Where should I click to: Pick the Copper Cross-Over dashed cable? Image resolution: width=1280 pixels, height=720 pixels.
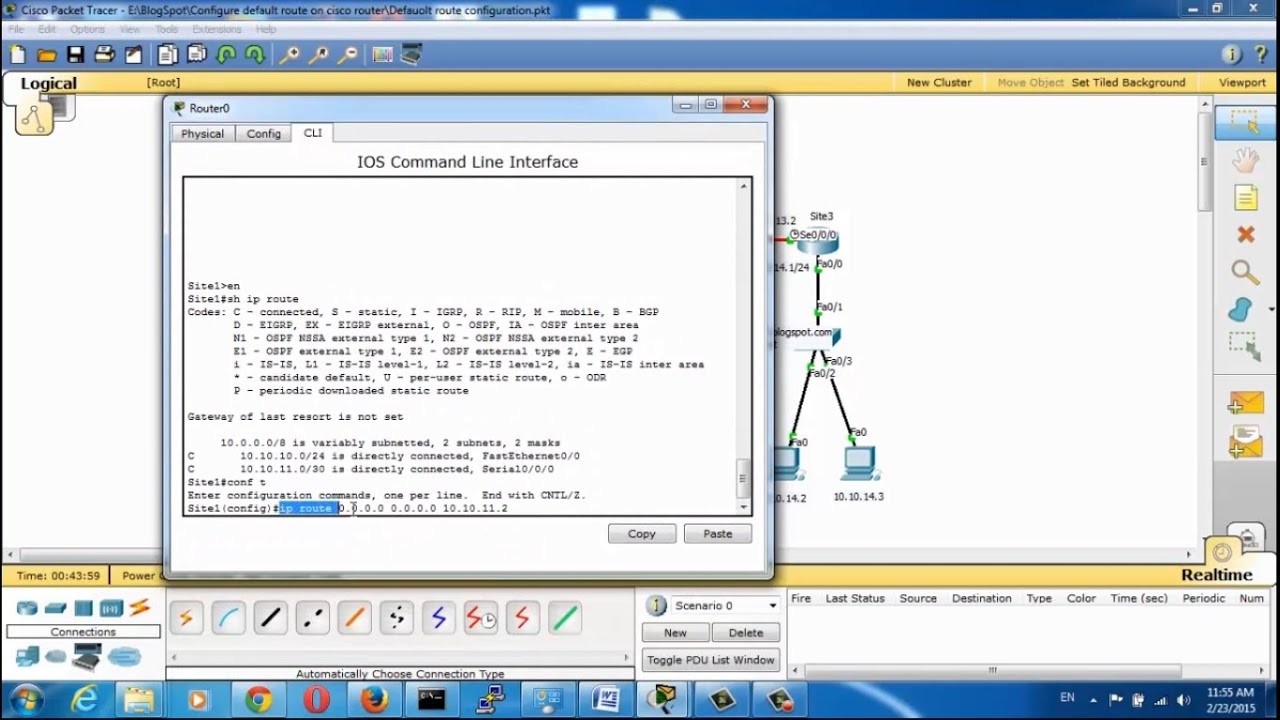click(x=312, y=618)
